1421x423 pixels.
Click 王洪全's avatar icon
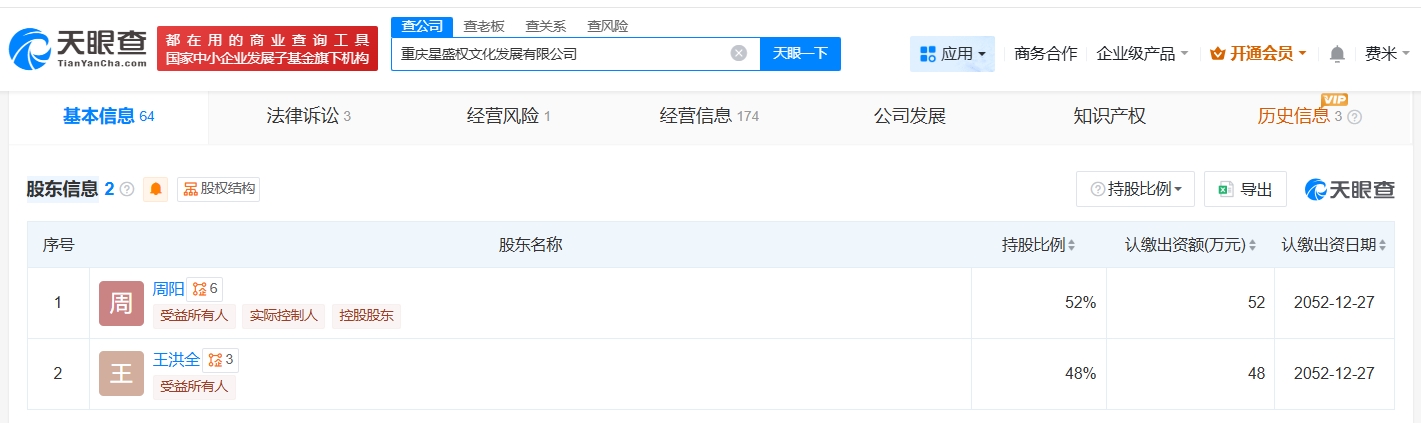(121, 374)
